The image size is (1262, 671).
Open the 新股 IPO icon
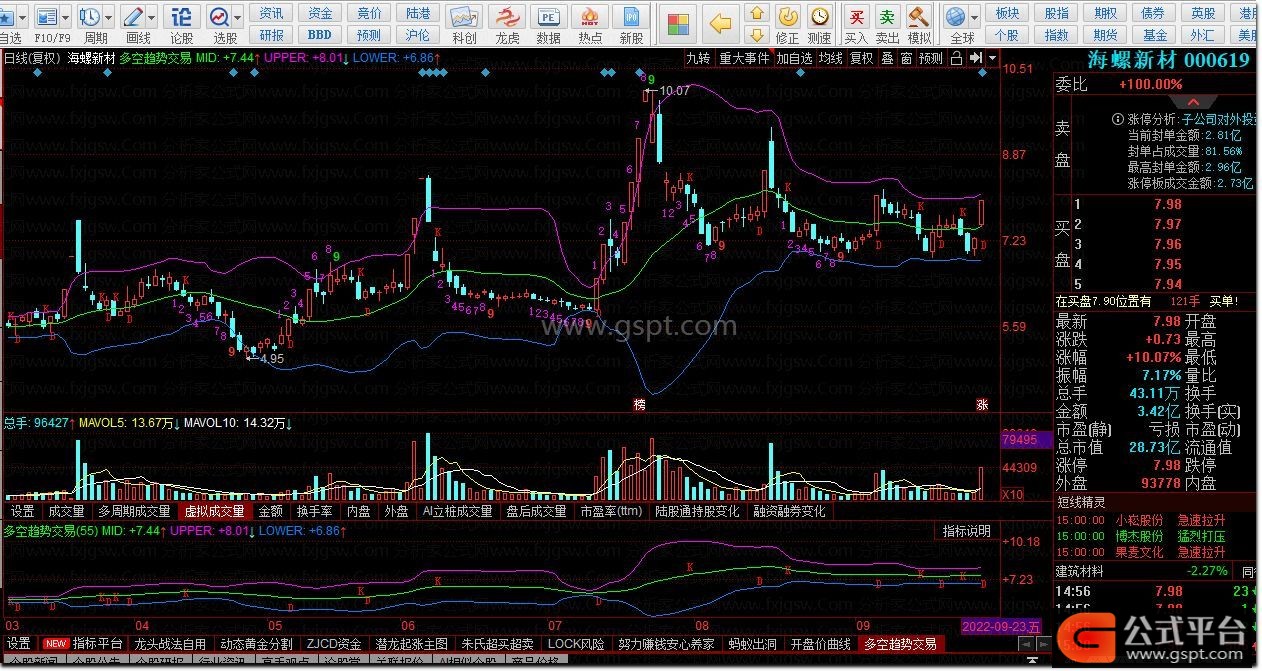[x=631, y=17]
